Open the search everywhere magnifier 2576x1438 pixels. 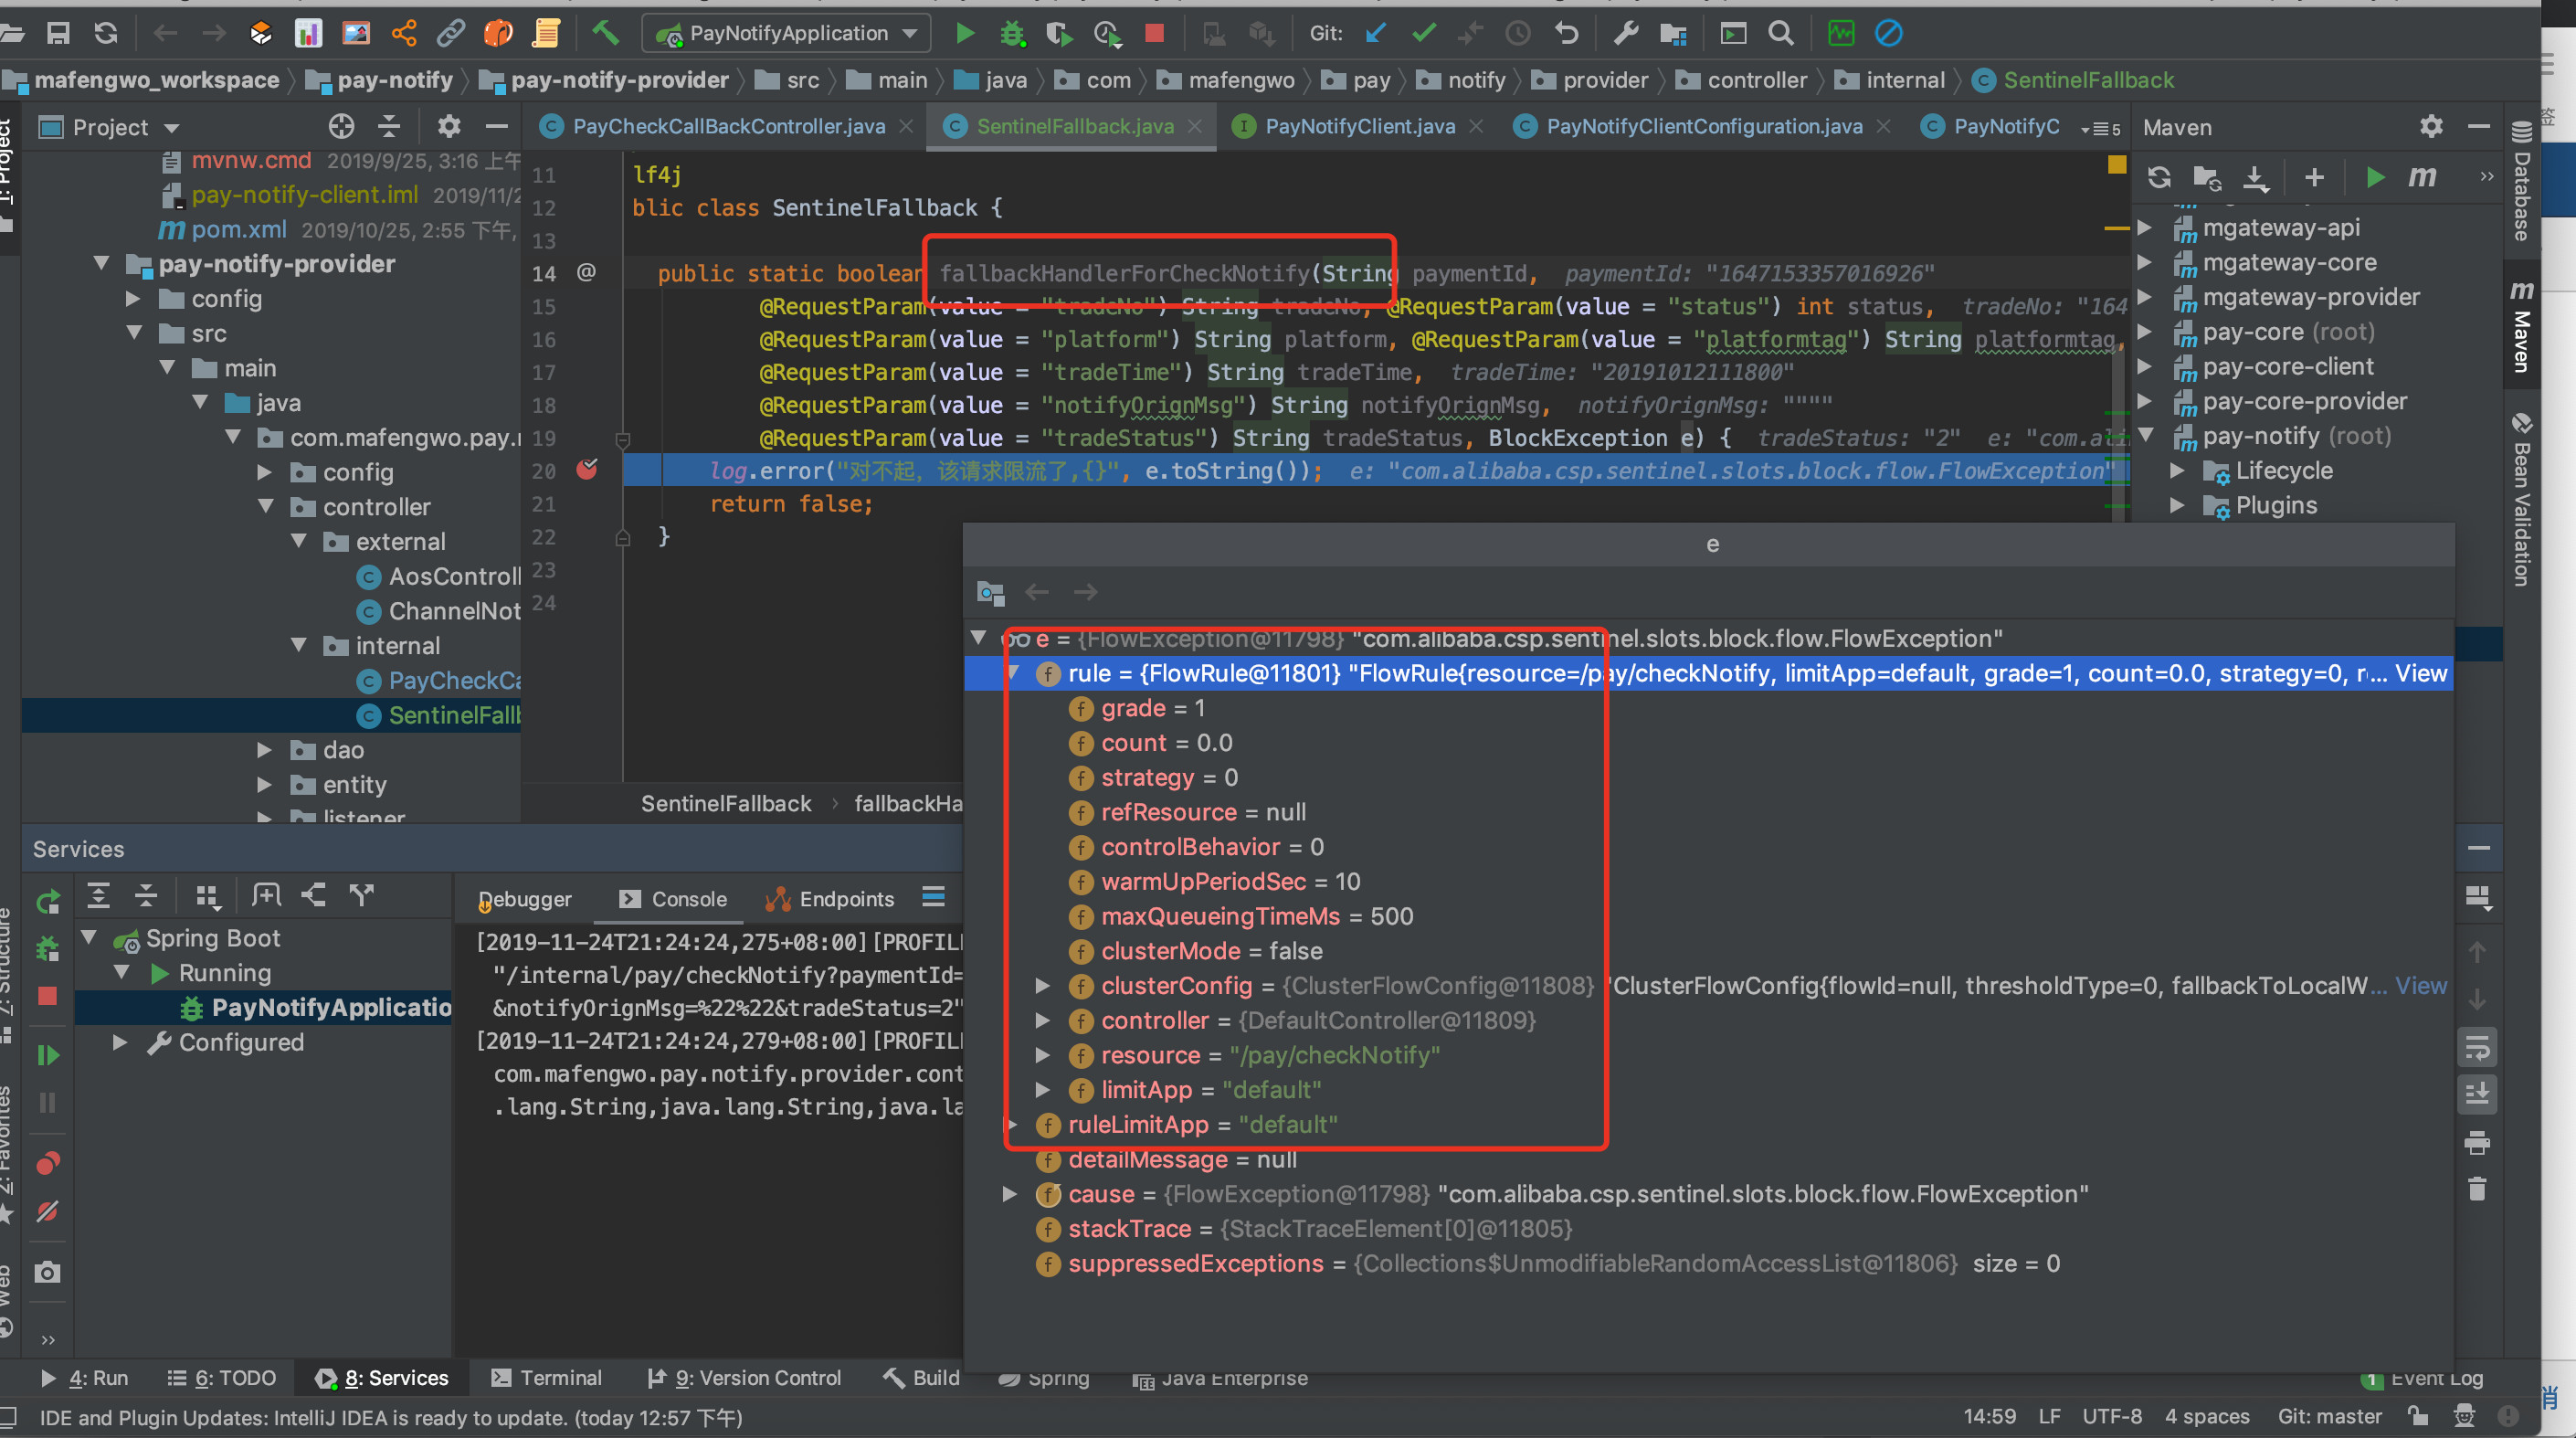coord(1780,34)
